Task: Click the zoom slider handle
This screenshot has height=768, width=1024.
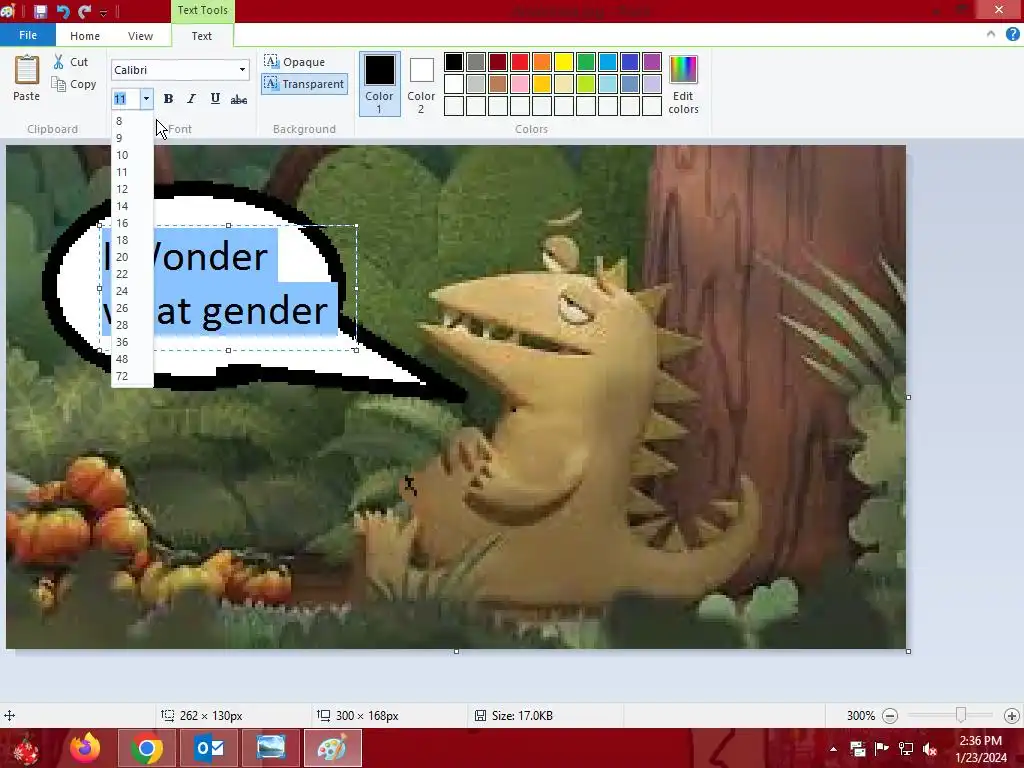Action: coord(961,715)
